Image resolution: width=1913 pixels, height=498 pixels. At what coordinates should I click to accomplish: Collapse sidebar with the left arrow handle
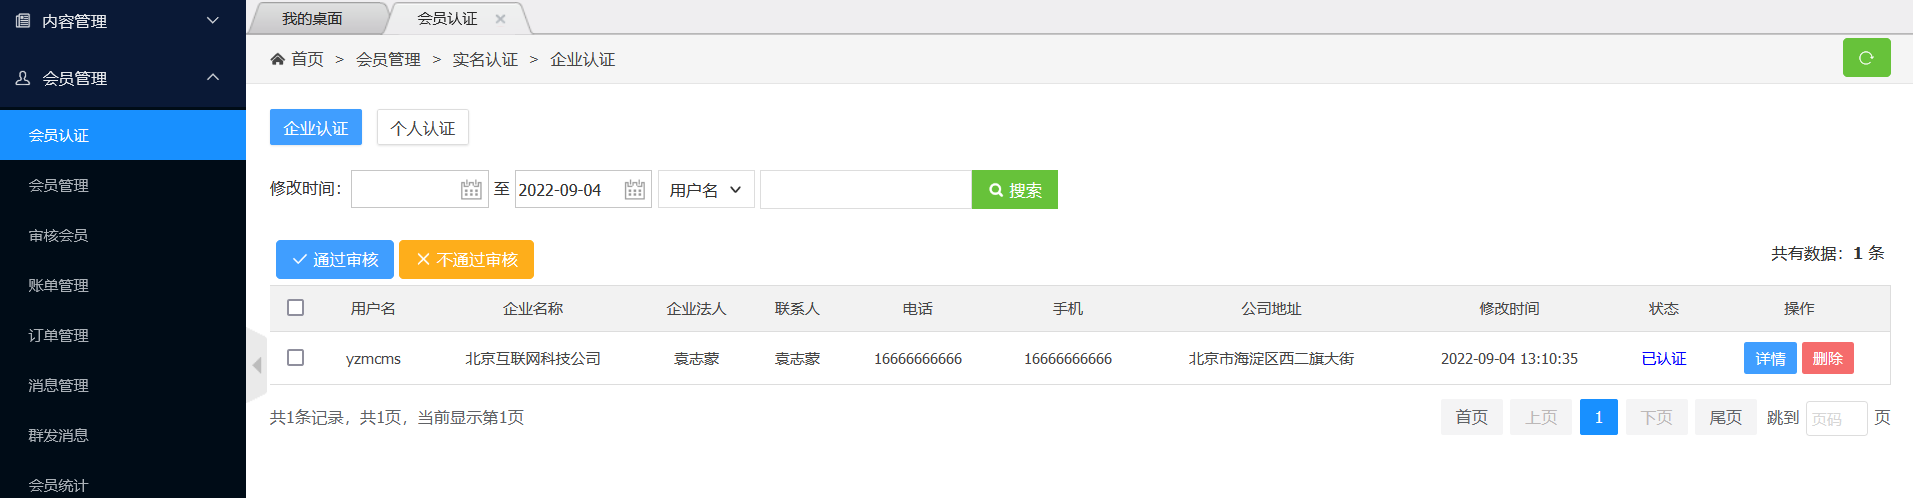[x=257, y=365]
